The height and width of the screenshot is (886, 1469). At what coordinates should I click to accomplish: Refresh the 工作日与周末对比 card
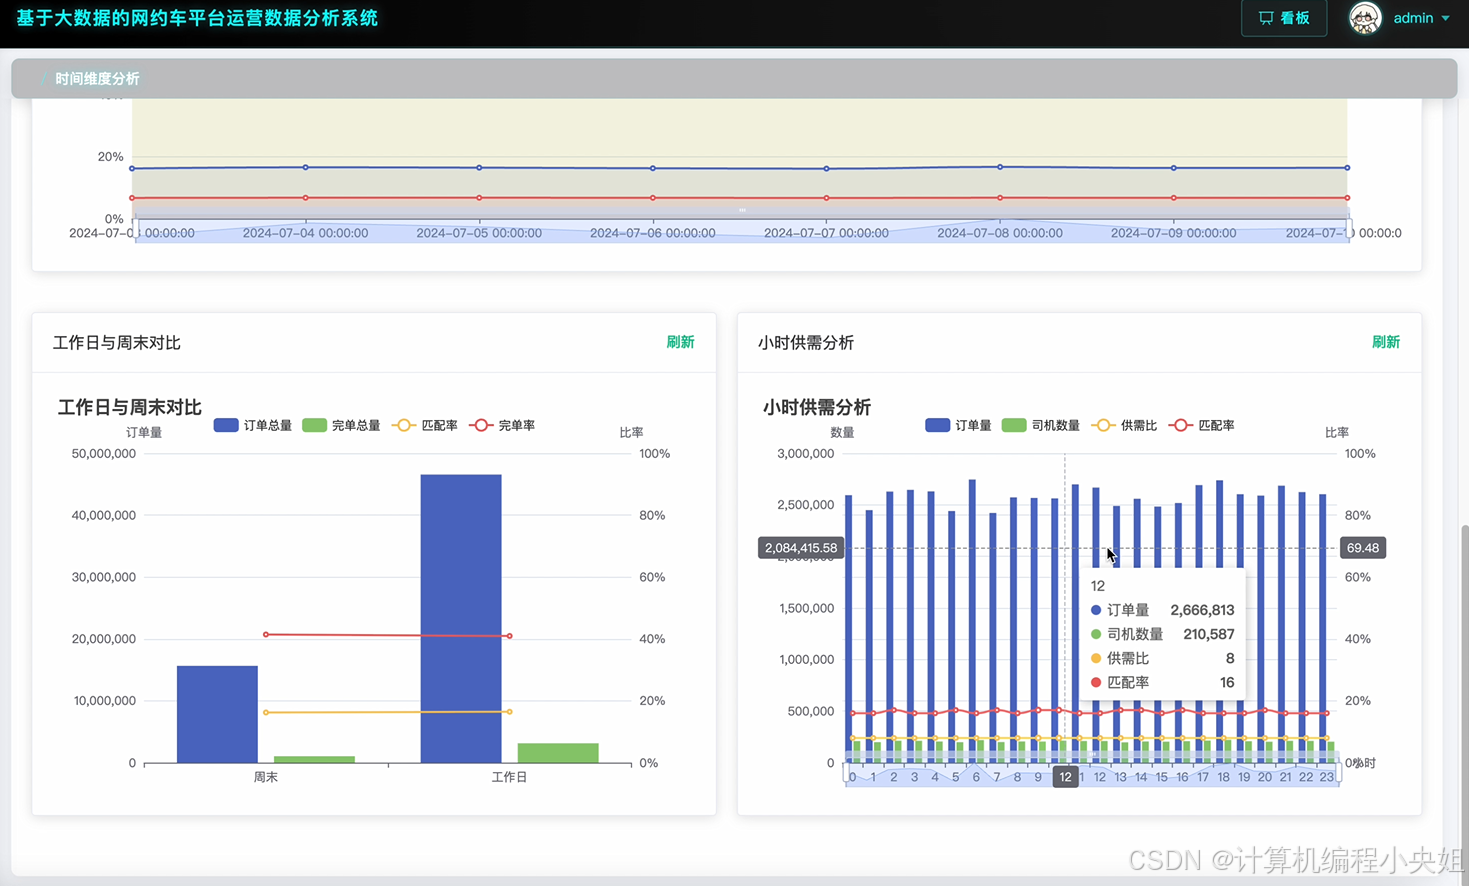pos(680,342)
